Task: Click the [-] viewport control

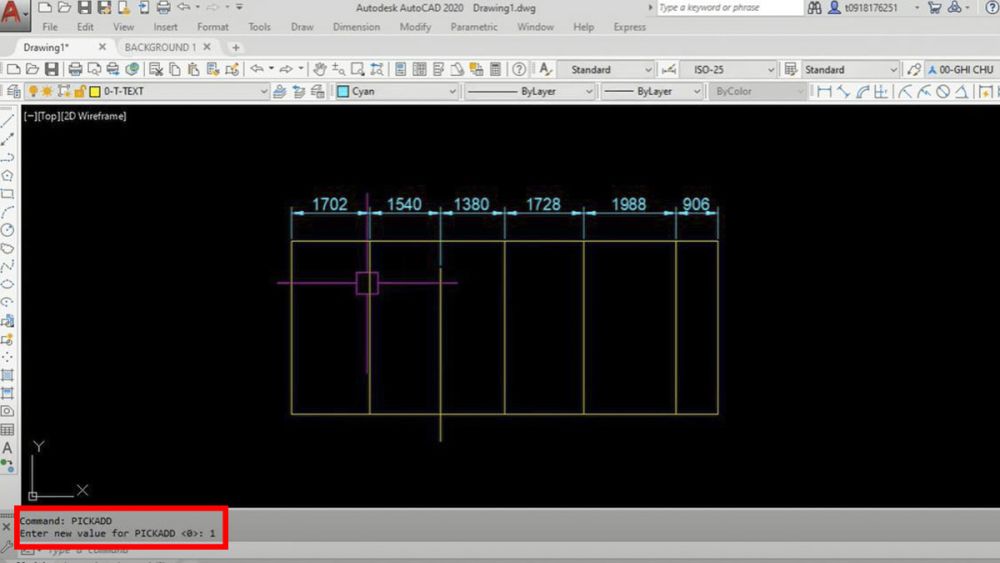Action: click(x=31, y=116)
